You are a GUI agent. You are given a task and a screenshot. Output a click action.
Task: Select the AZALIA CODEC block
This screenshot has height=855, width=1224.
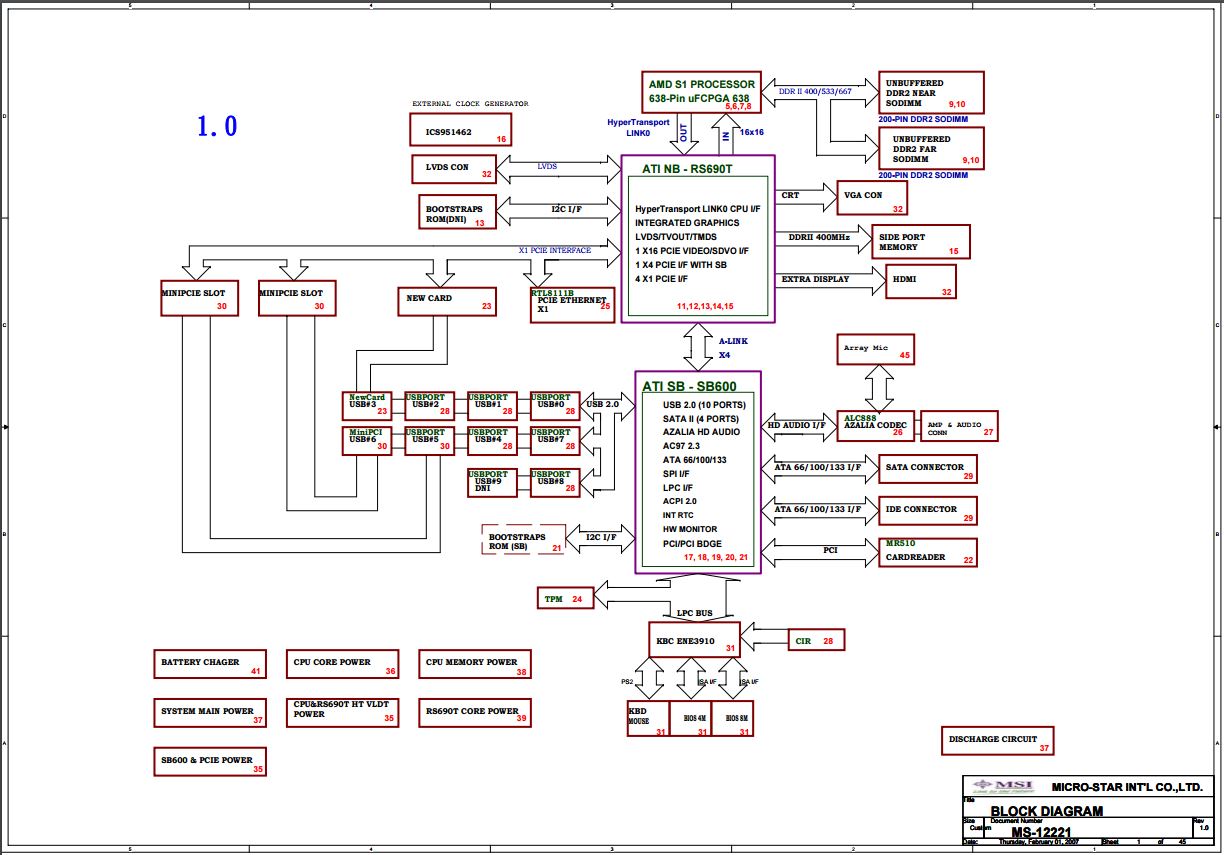(876, 427)
